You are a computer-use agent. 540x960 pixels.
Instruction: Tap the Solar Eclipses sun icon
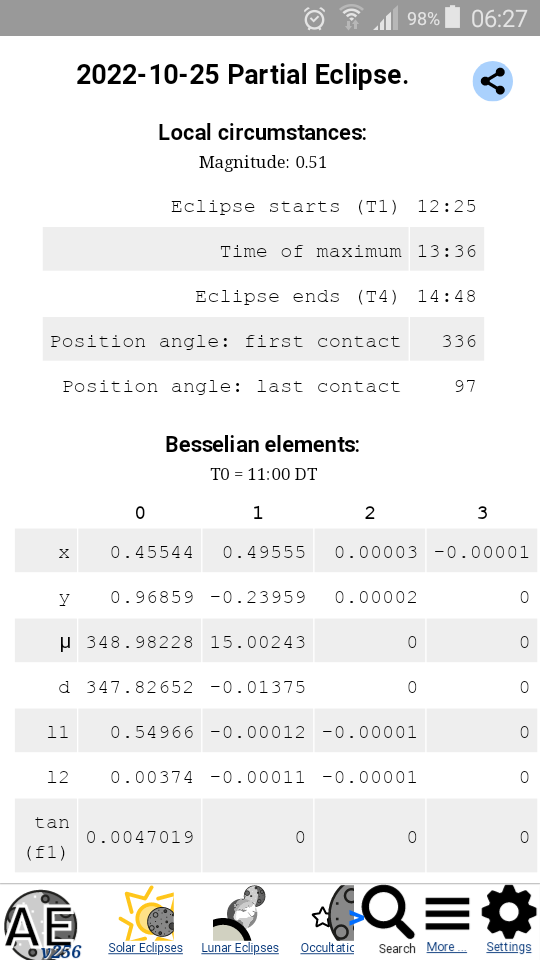[146, 912]
